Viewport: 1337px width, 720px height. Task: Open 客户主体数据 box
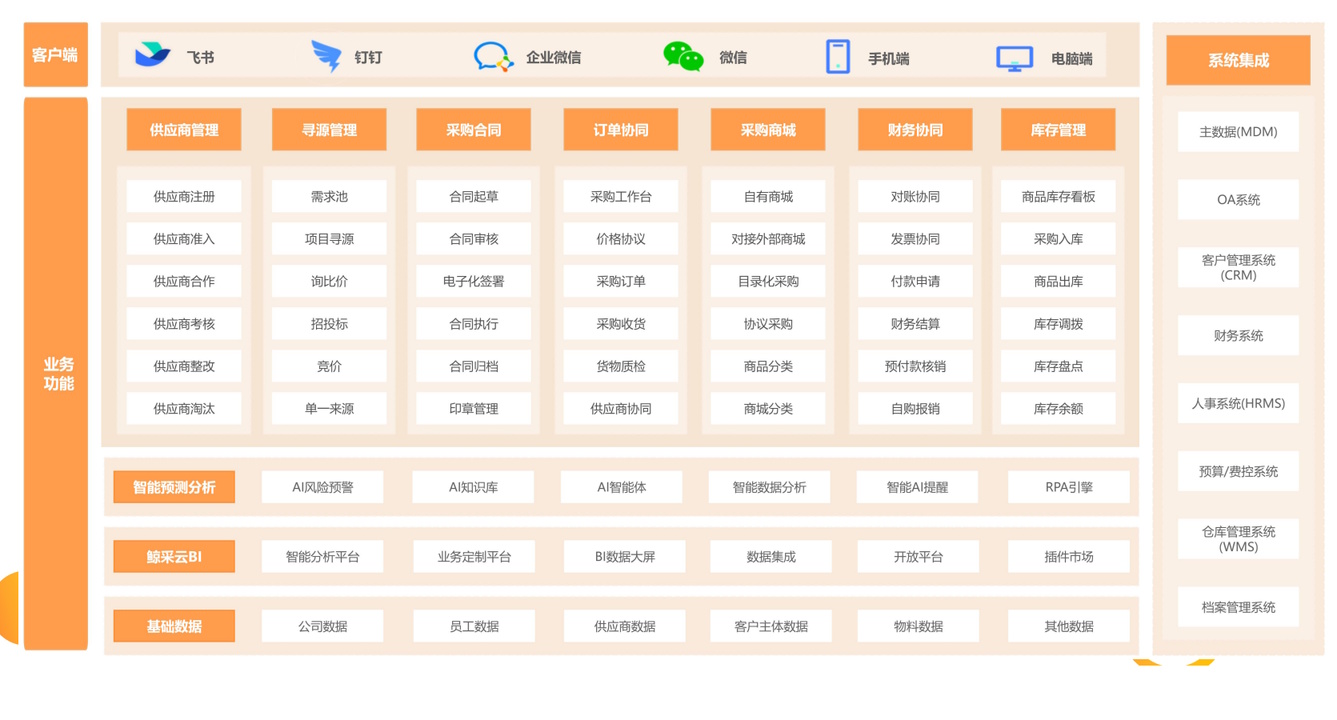coord(771,626)
